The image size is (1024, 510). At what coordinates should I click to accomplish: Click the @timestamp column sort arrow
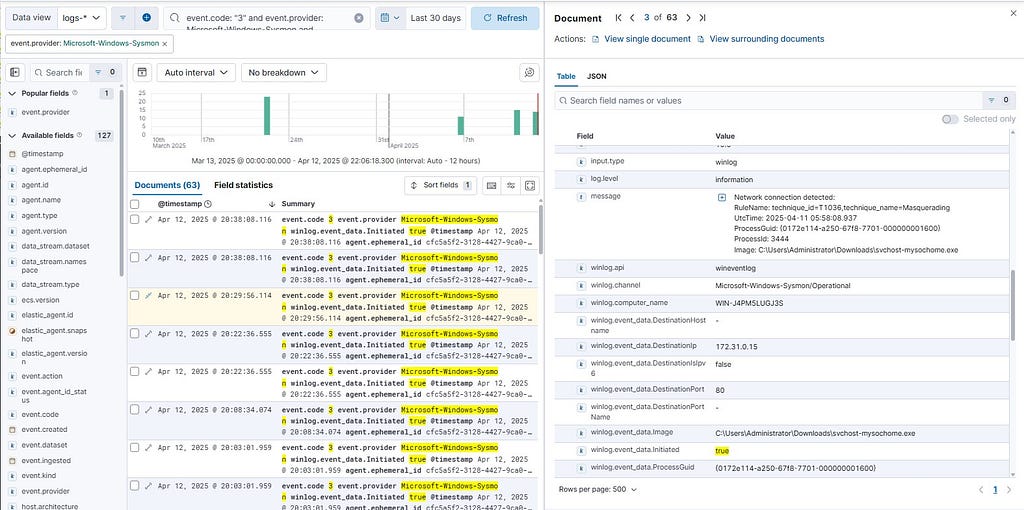pos(272,204)
